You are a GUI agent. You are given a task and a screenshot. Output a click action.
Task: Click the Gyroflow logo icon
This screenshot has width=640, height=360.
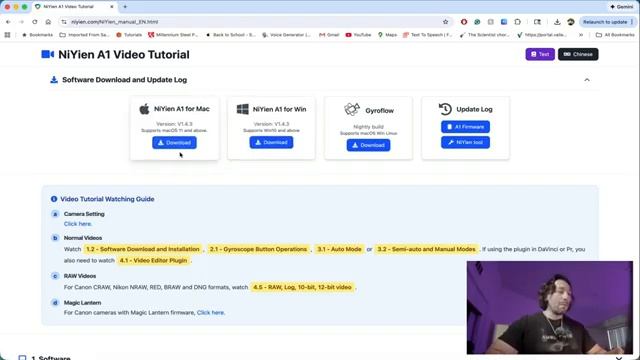pos(352,109)
